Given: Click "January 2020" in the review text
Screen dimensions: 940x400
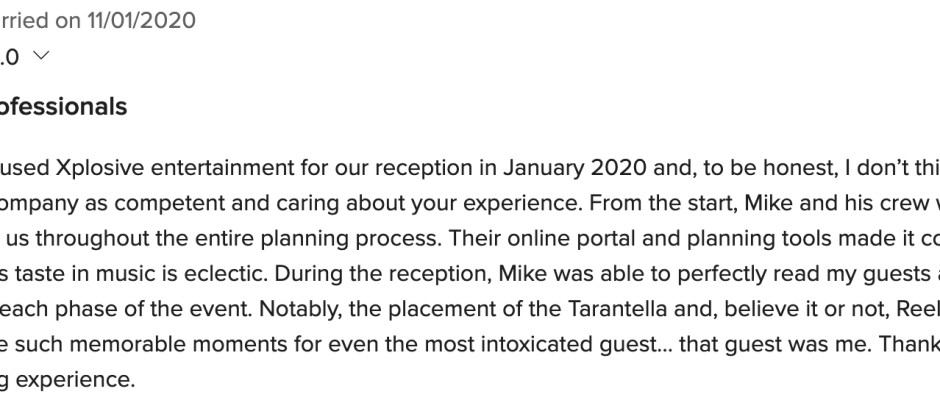Looking at the screenshot, I should click(574, 168).
